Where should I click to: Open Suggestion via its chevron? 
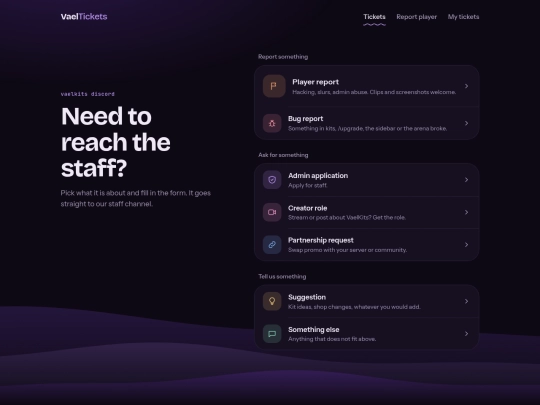coord(466,301)
